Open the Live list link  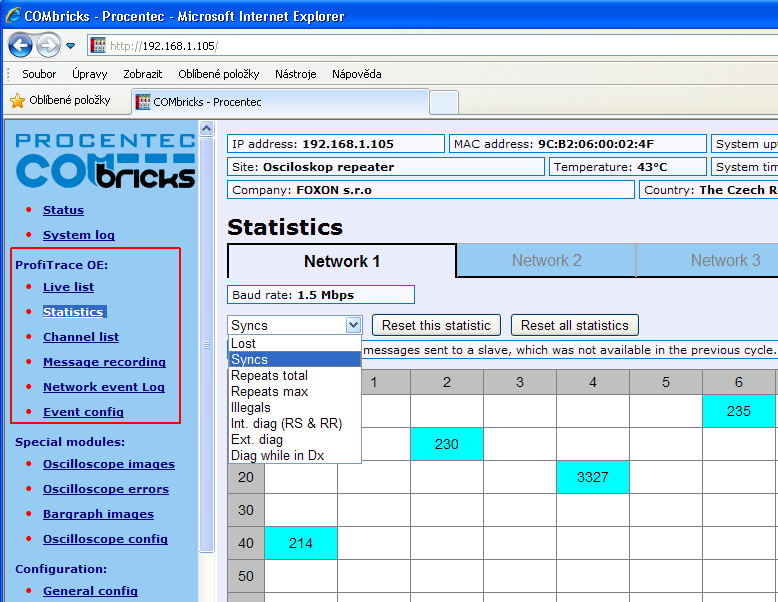point(68,287)
